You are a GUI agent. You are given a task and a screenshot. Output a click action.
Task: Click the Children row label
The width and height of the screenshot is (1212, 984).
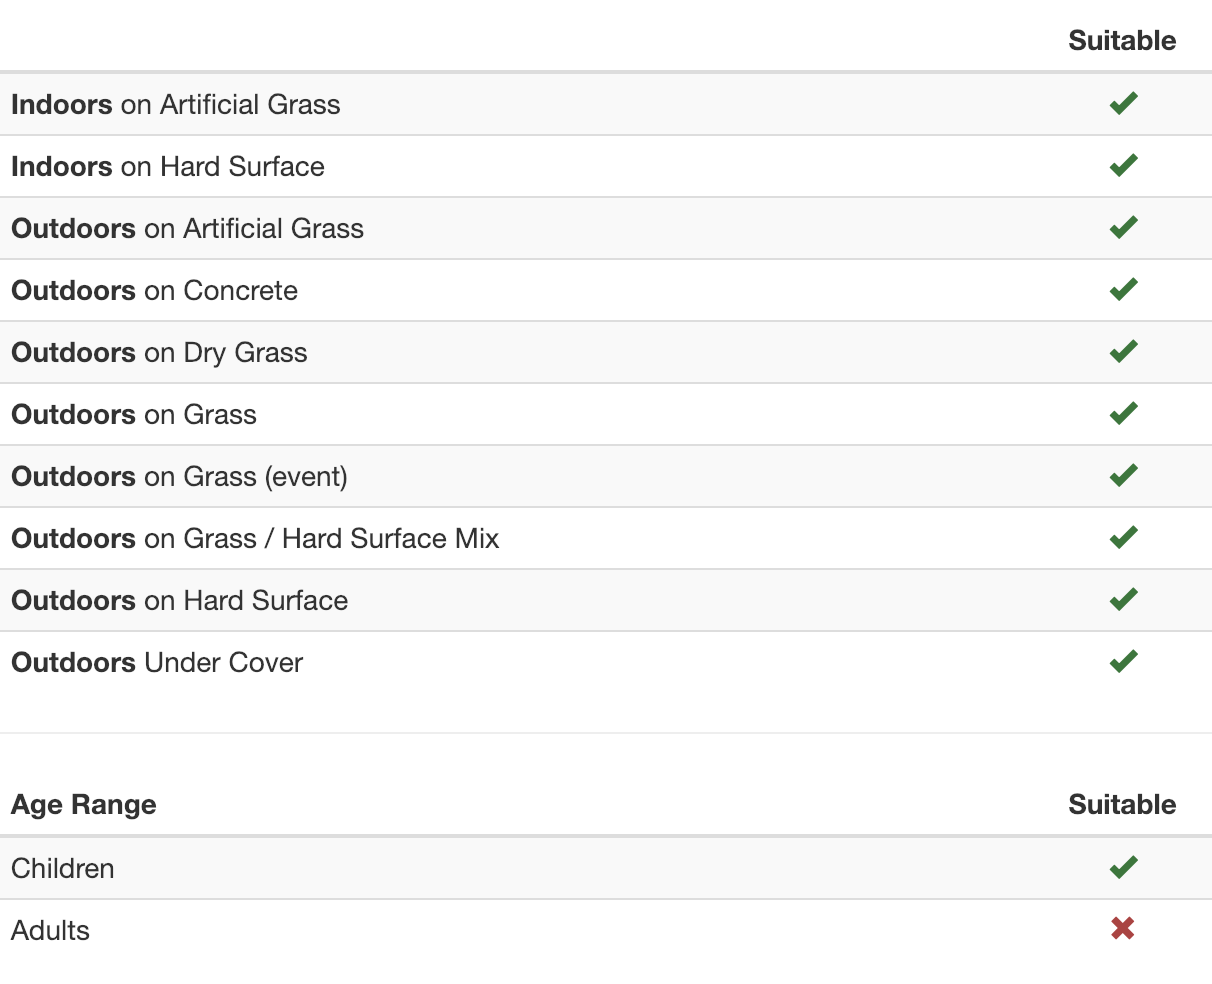(63, 868)
